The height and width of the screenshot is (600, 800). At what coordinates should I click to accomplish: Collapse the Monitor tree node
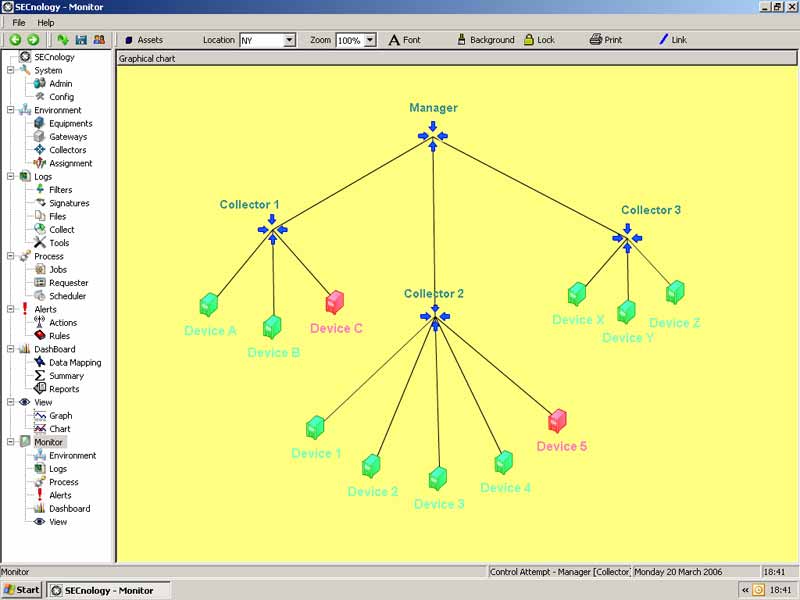(11, 442)
